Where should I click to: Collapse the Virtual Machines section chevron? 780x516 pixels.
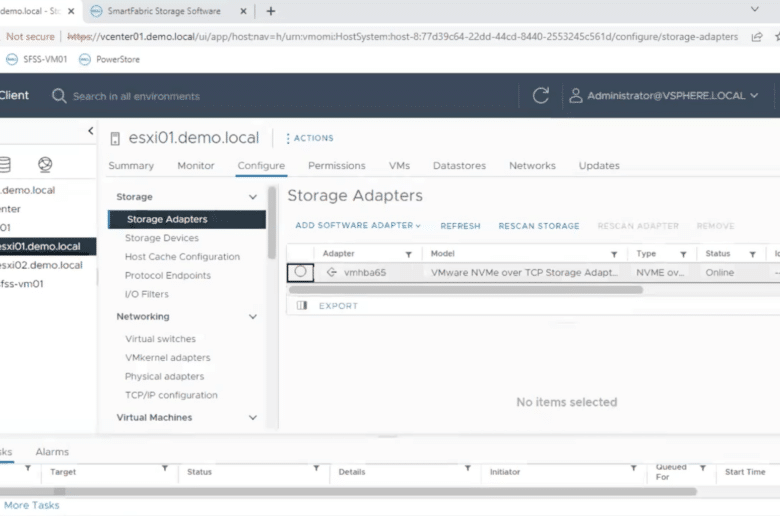pos(253,418)
